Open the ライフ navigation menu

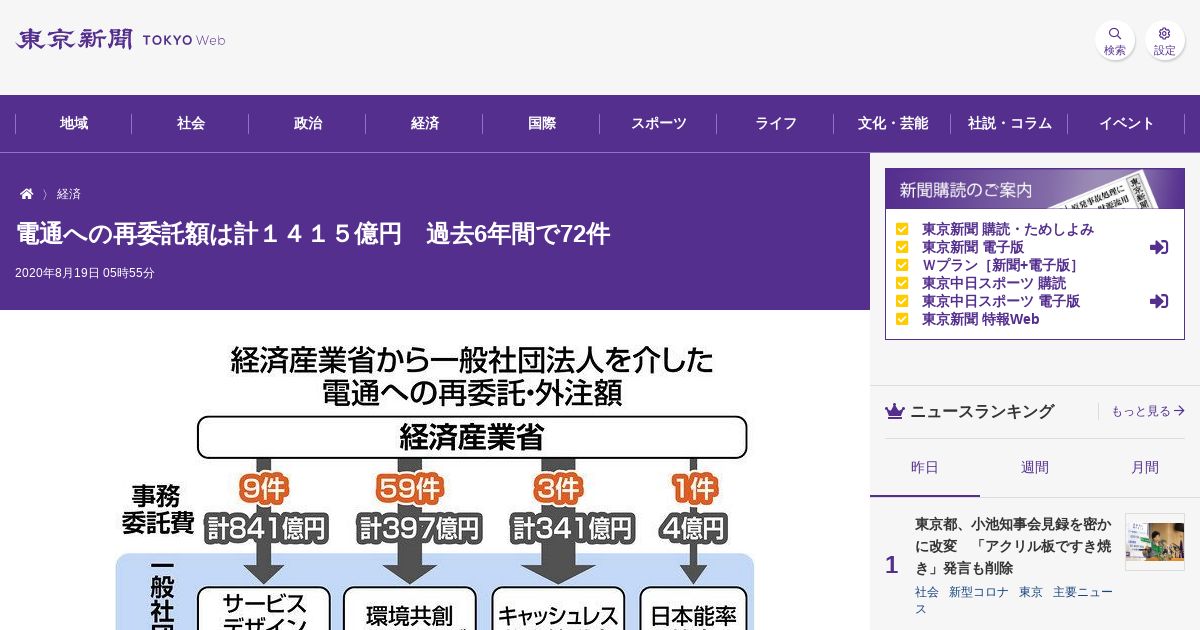[776, 124]
